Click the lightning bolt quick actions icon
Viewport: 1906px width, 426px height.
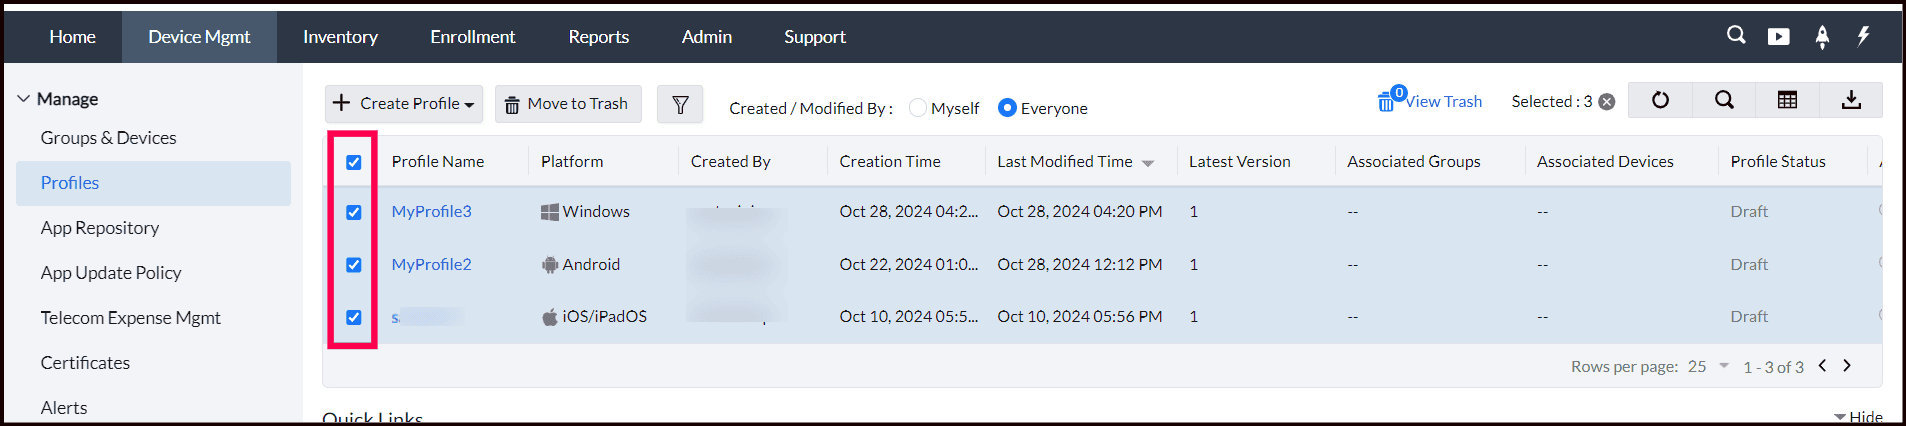[x=1863, y=36]
